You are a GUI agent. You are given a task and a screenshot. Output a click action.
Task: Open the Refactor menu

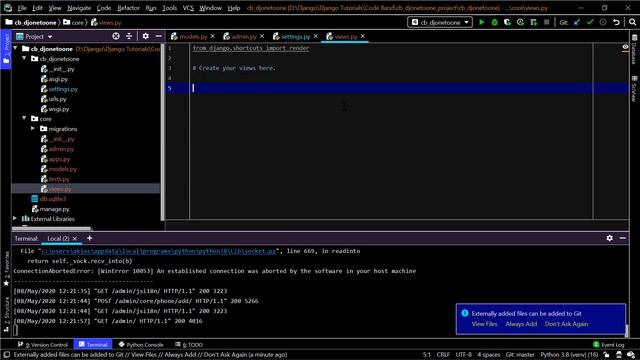[x=128, y=8]
